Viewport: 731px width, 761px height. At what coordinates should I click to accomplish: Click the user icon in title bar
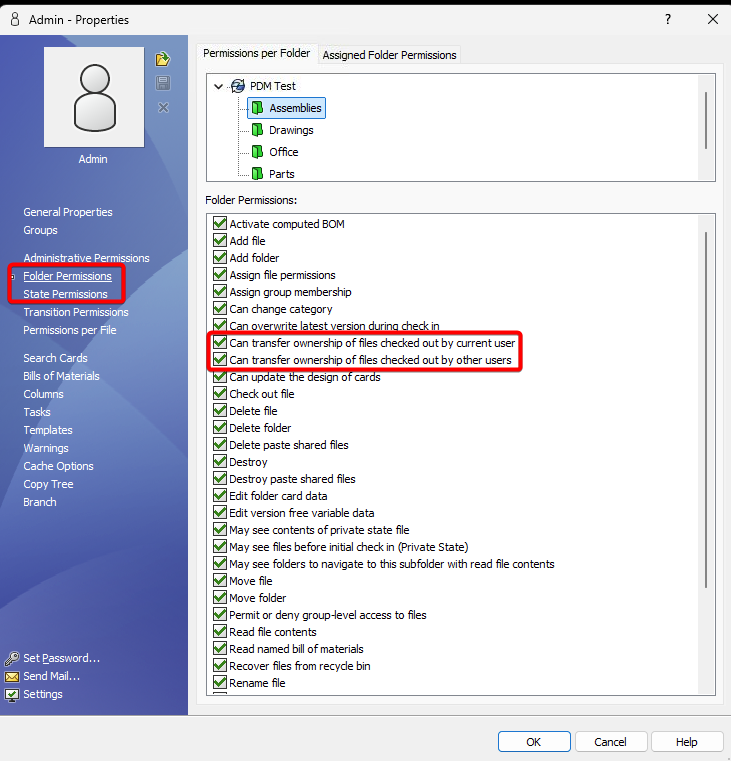[x=15, y=19]
